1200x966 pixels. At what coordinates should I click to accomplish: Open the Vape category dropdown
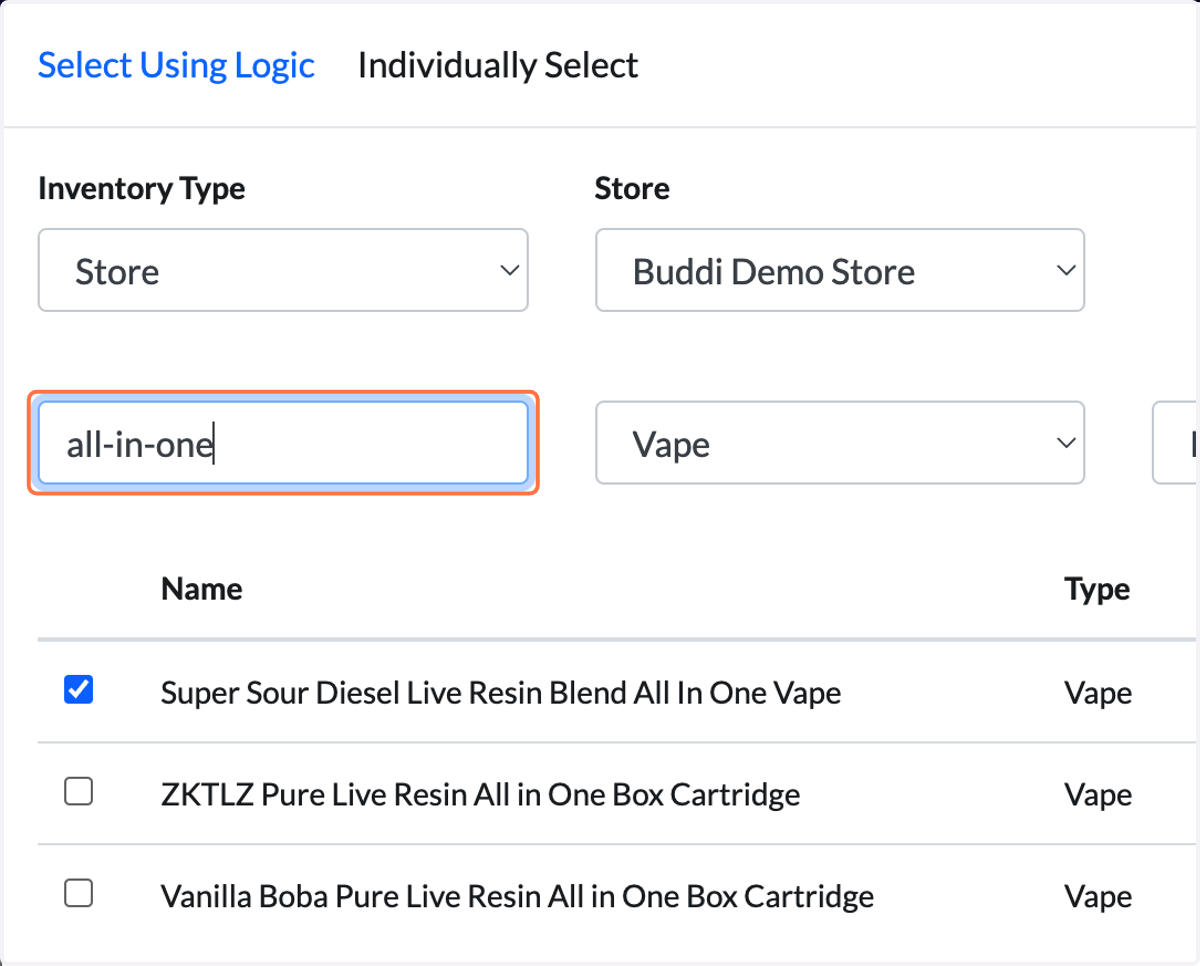840,443
